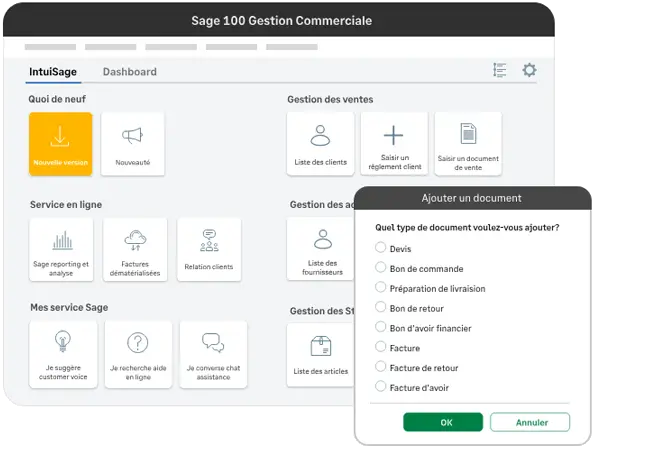Select the Devis radio option
This screenshot has width=650, height=452.
click(x=381, y=248)
